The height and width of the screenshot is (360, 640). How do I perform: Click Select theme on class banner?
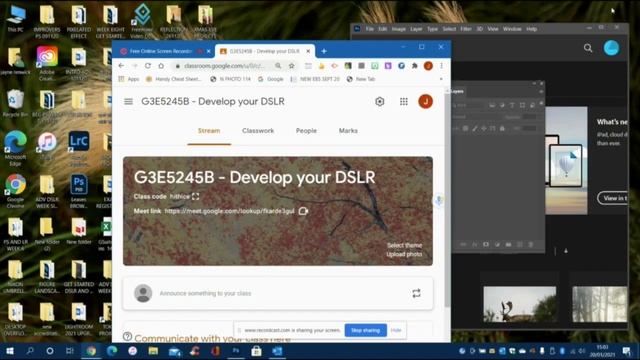(404, 245)
